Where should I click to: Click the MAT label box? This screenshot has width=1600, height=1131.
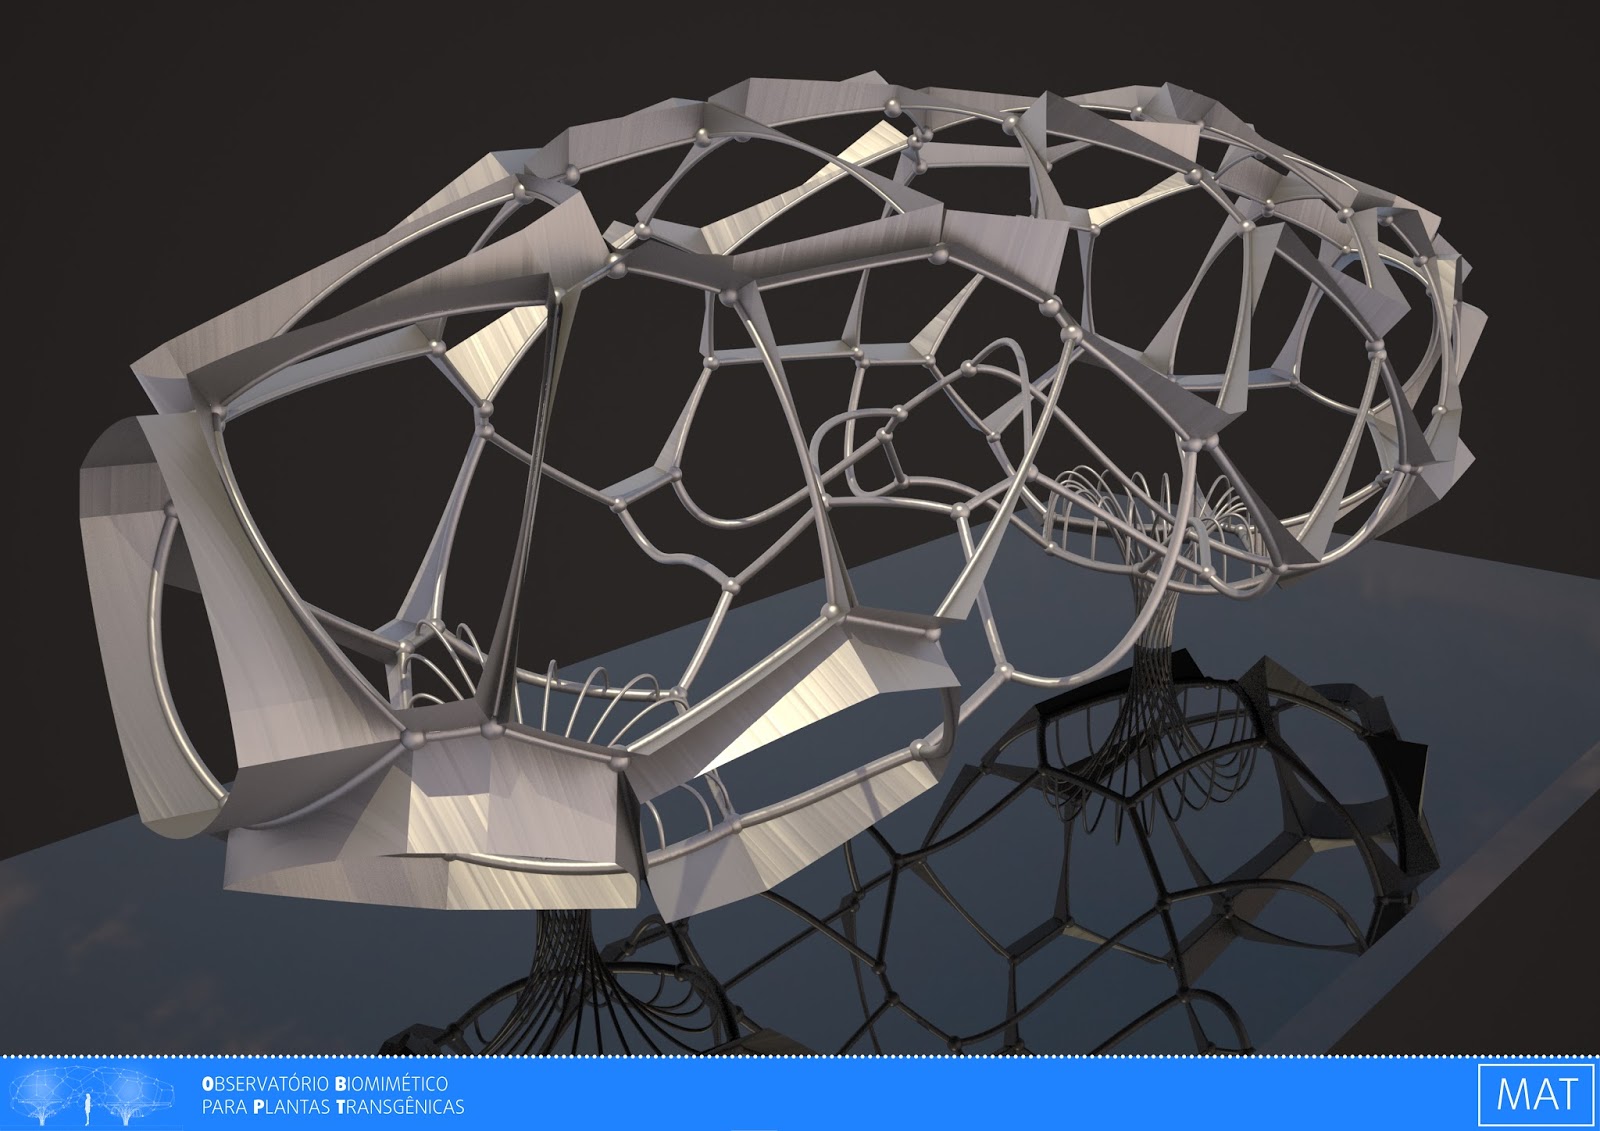tap(1535, 1094)
